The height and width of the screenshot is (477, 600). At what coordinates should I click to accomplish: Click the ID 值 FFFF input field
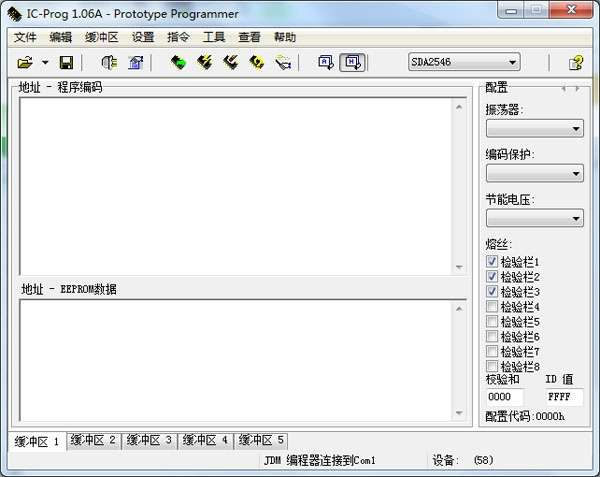click(x=564, y=397)
